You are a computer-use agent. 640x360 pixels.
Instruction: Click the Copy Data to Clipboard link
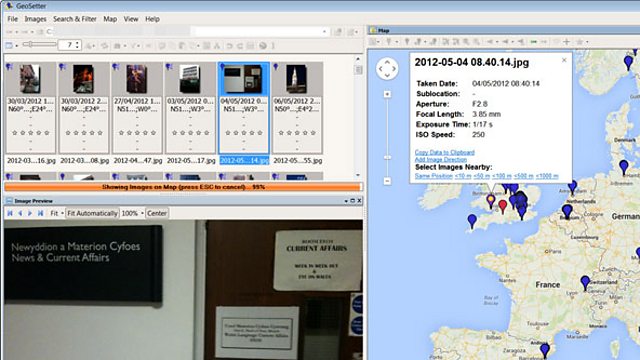(x=444, y=152)
